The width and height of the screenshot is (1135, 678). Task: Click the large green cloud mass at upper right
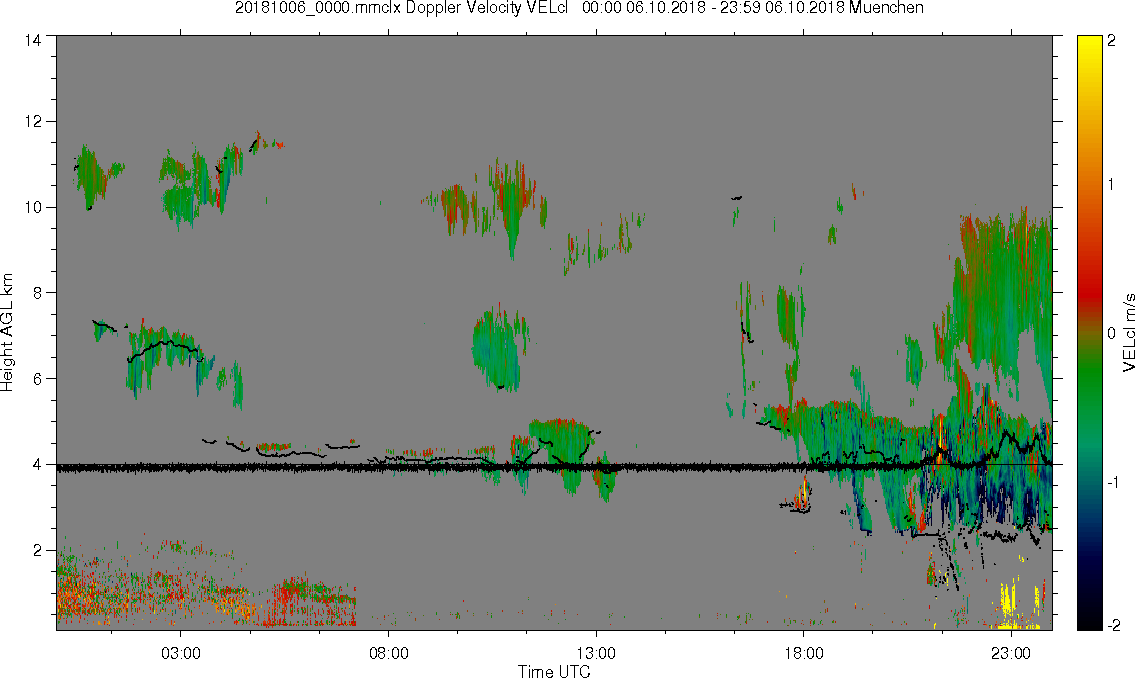[x=1003, y=297]
